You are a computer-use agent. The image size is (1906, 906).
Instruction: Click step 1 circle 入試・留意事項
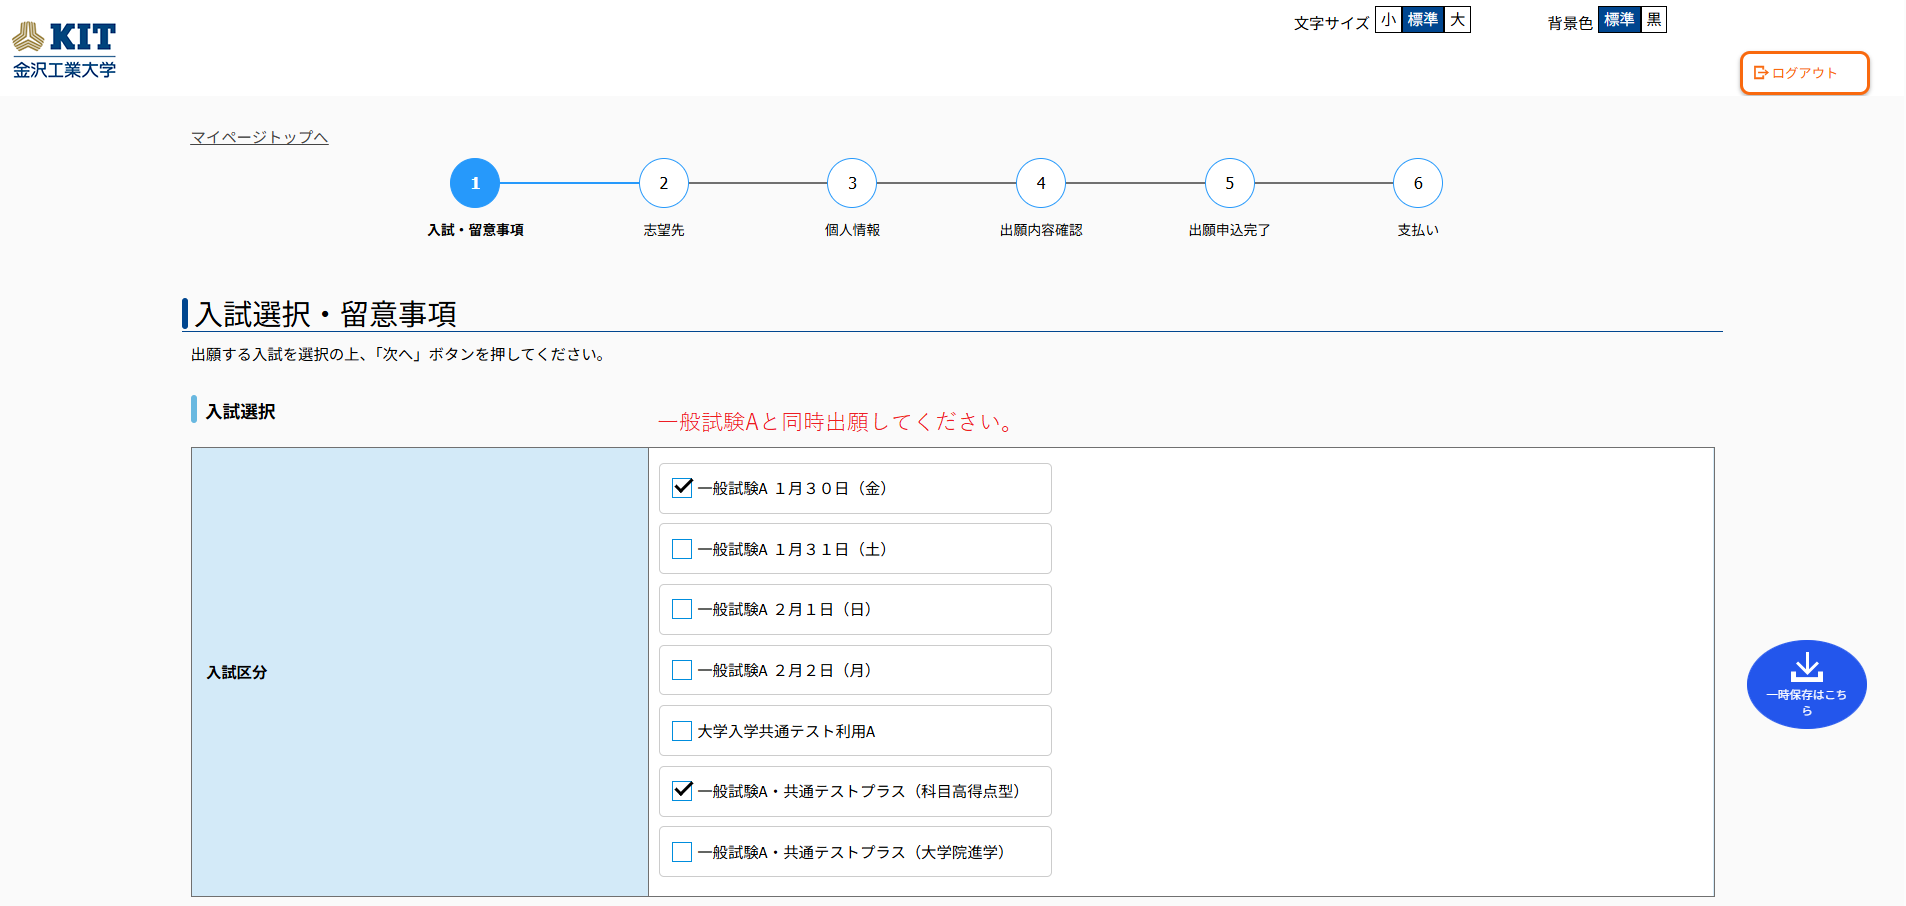pos(475,183)
